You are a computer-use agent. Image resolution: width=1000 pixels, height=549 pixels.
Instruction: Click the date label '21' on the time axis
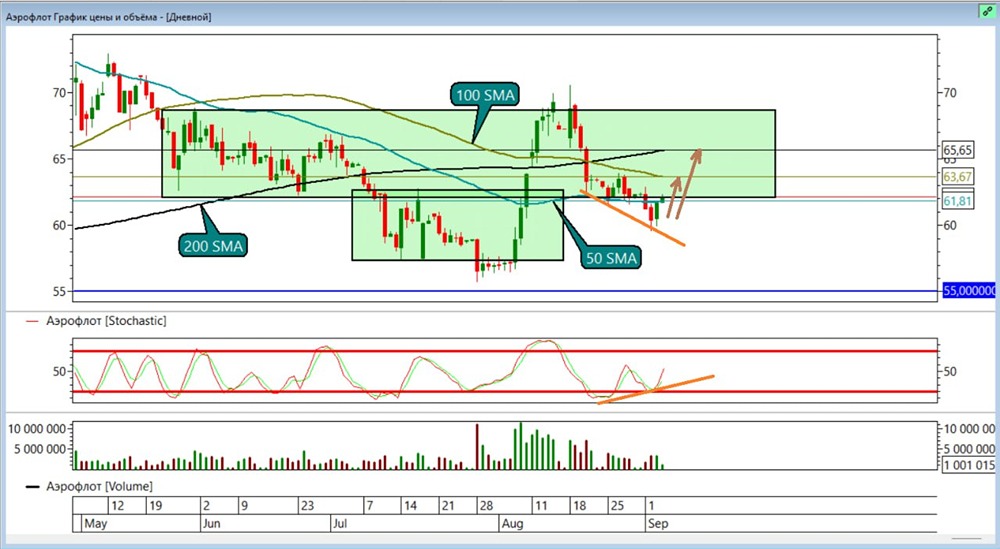point(448,506)
